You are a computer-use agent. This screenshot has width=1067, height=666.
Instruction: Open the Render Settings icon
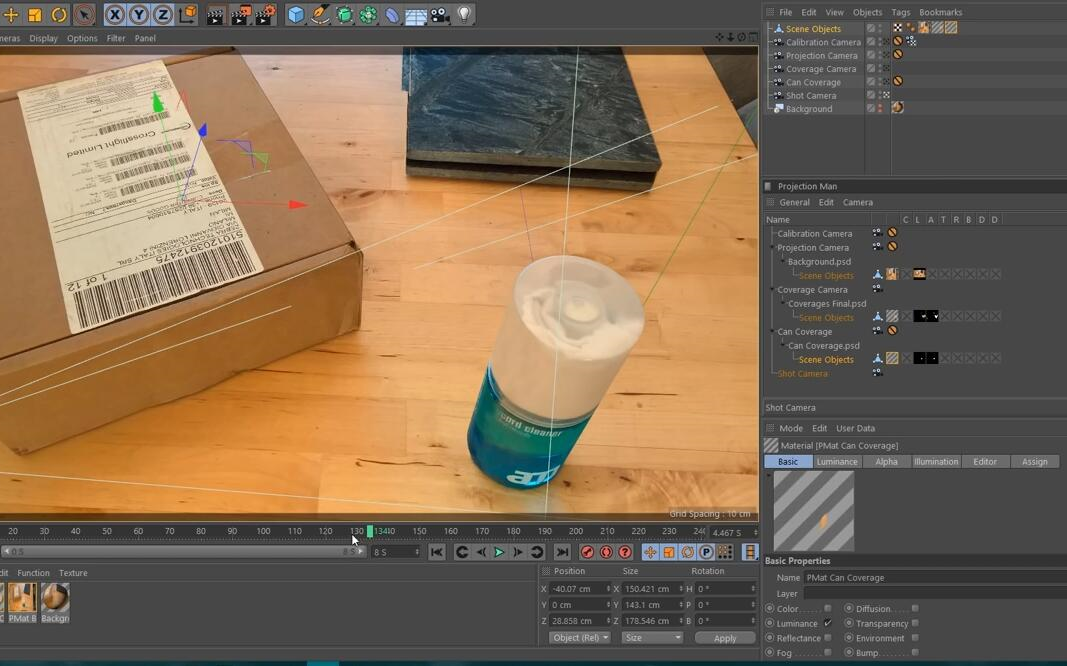click(266, 14)
